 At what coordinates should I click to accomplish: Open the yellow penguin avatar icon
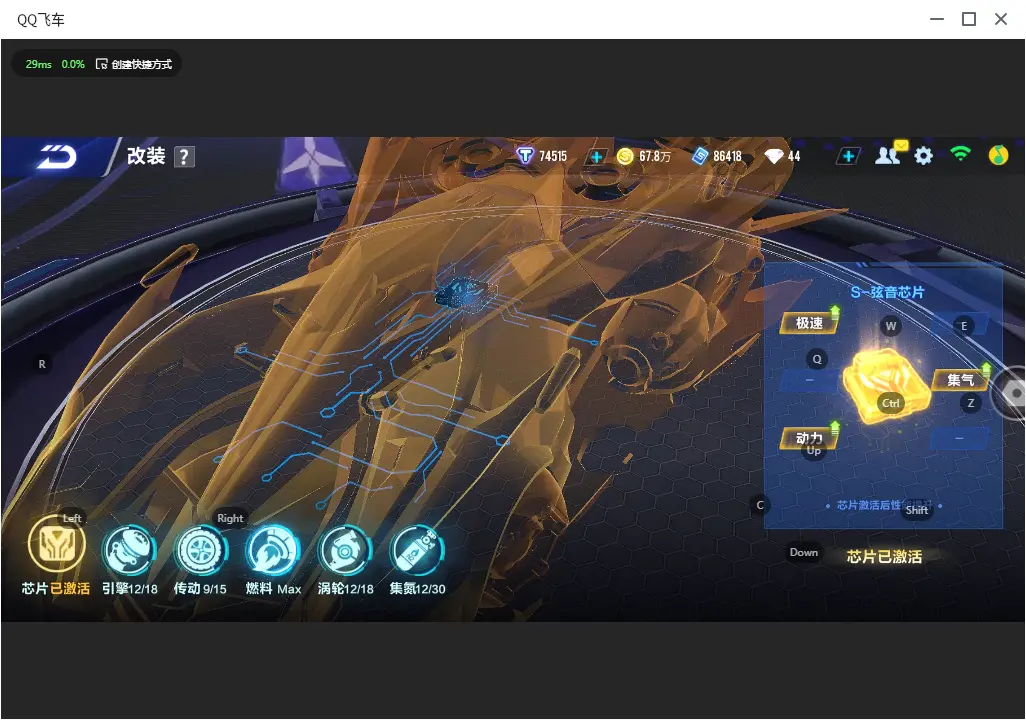(x=998, y=156)
